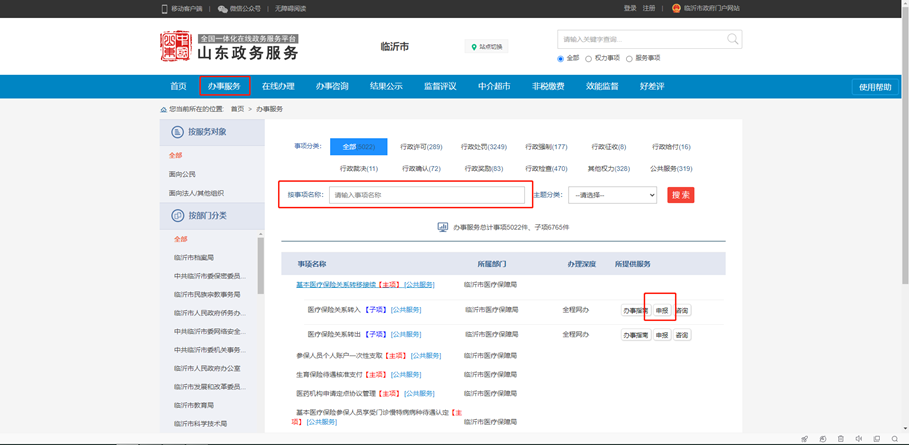Filter by 行政确认(72)
Screen dimensions: 909x445
421,169
